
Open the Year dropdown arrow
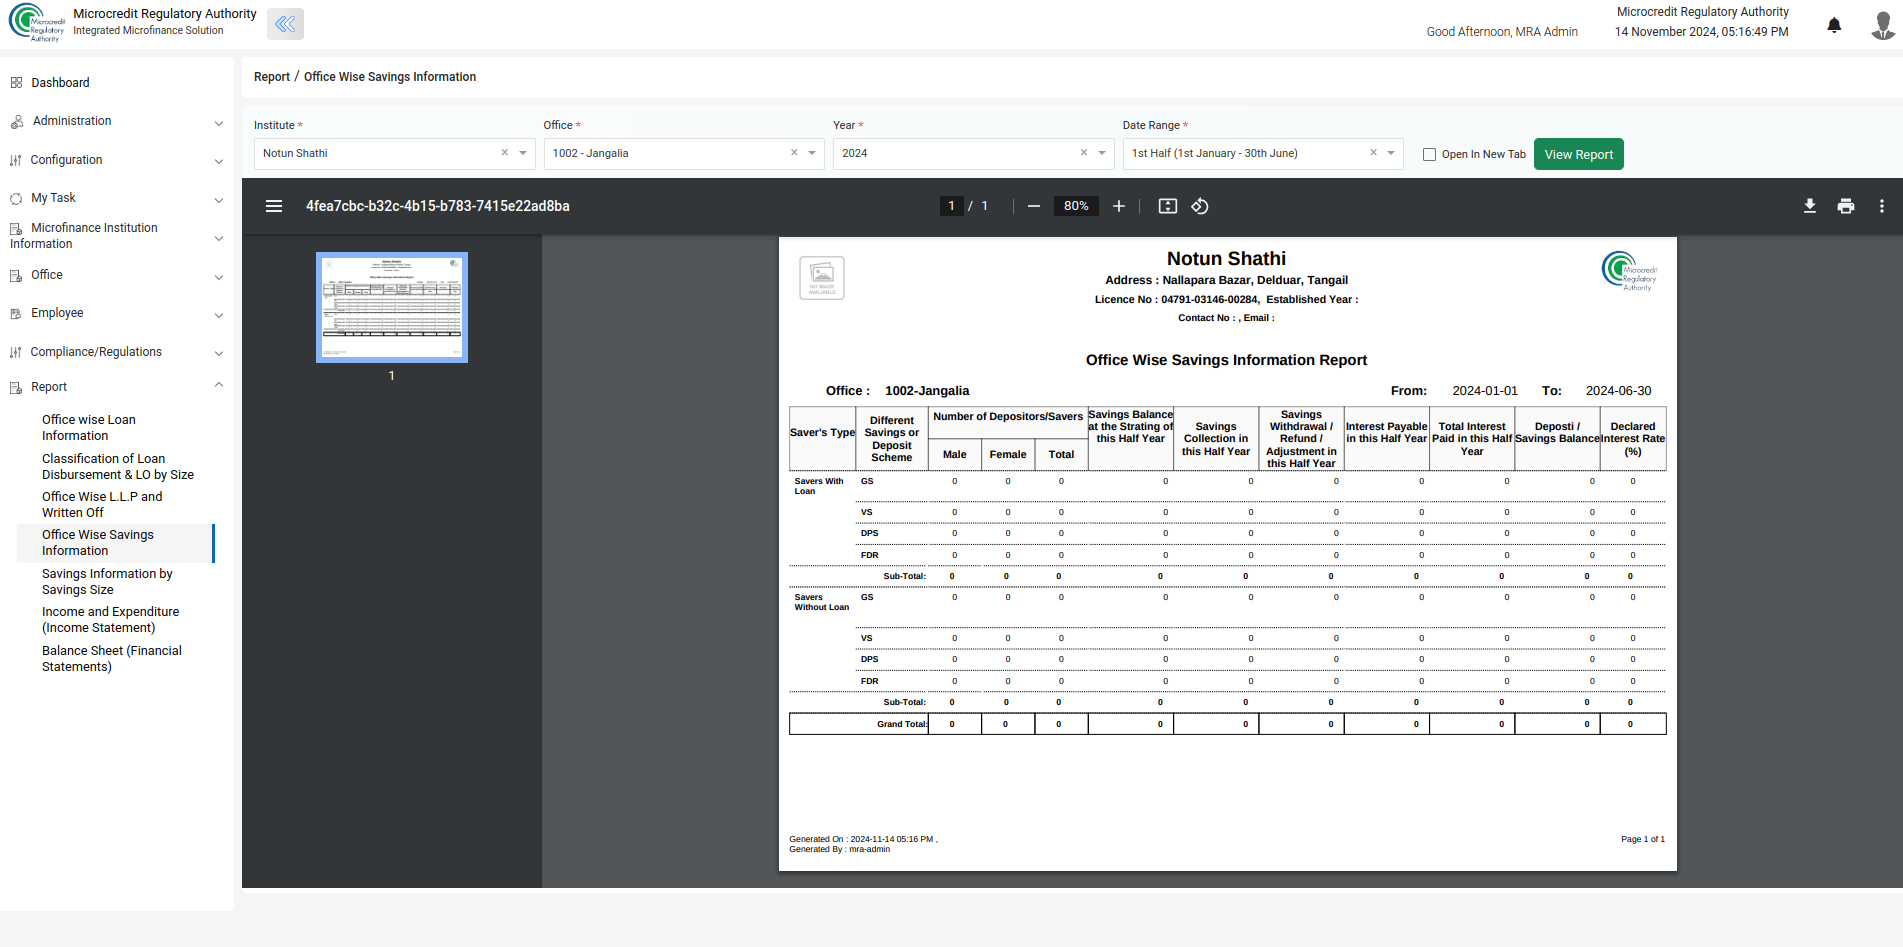pyautogui.click(x=1102, y=153)
